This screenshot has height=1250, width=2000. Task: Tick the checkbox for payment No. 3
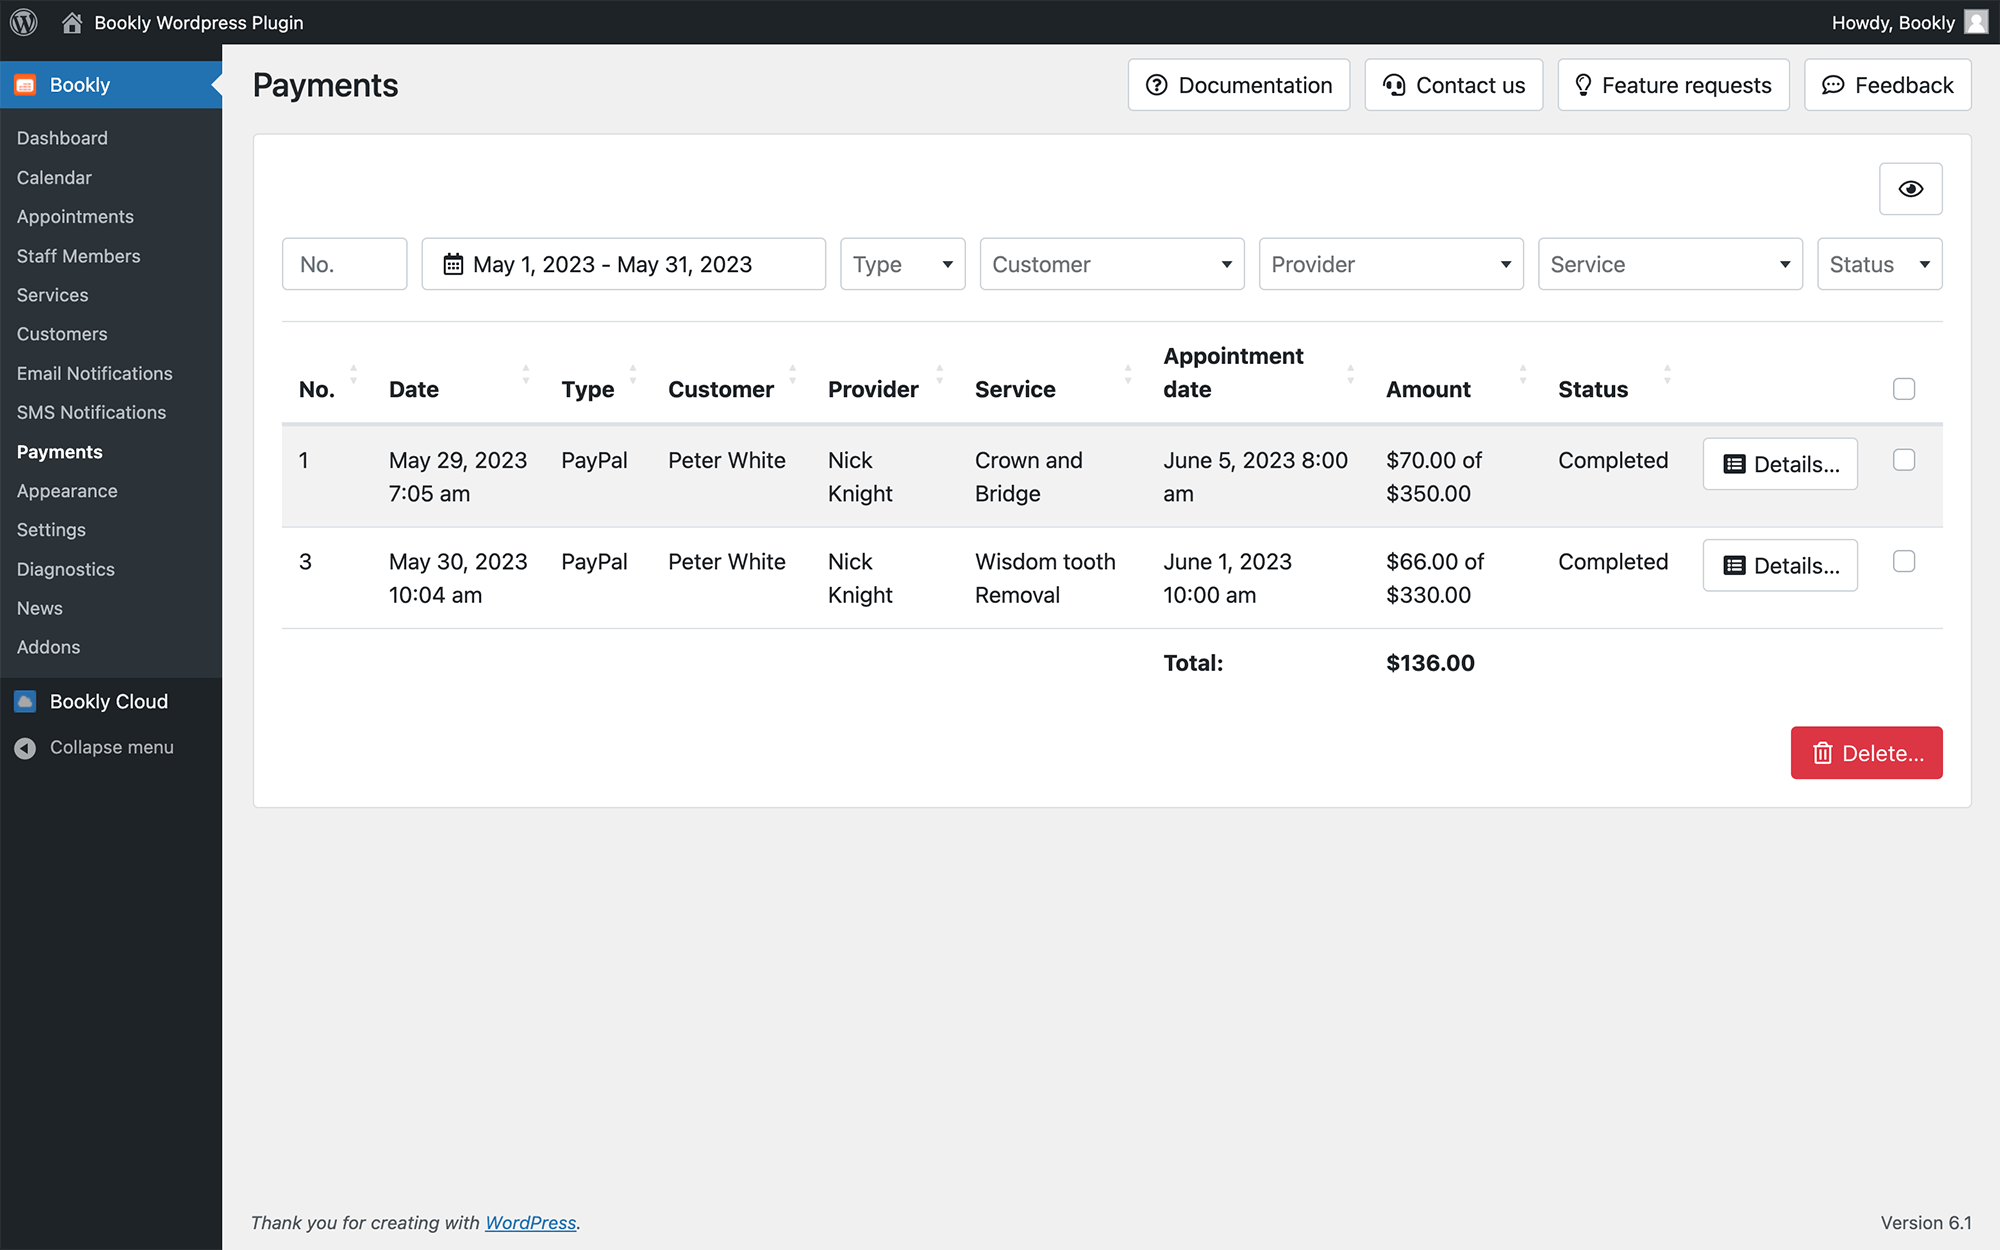[x=1904, y=561]
